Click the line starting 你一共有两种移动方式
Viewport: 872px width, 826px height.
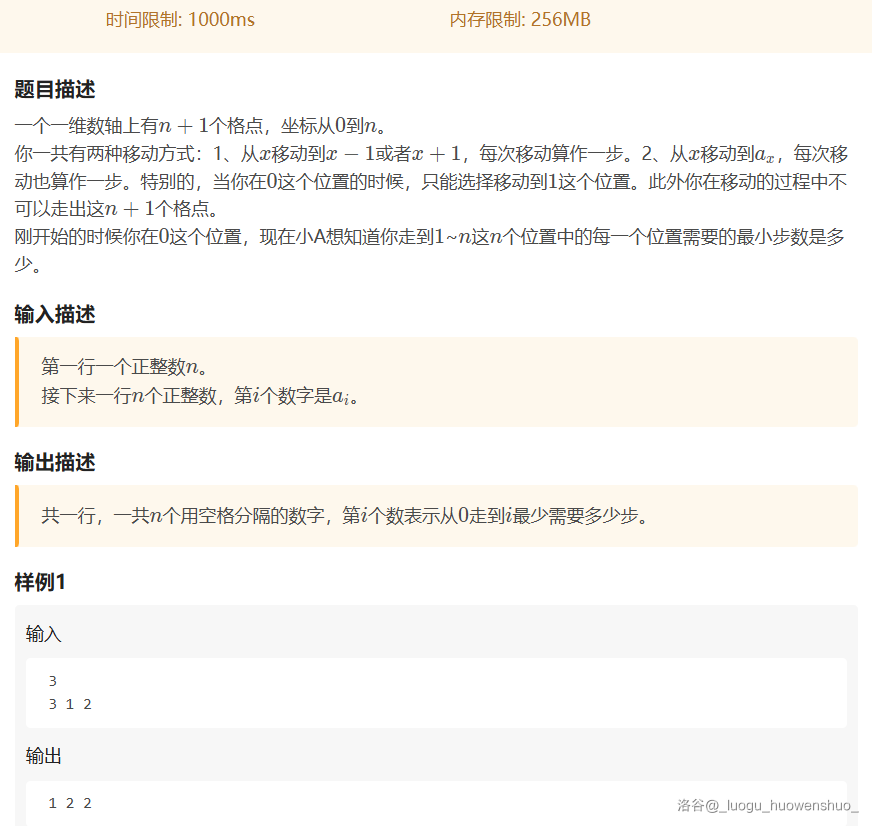tap(430, 154)
